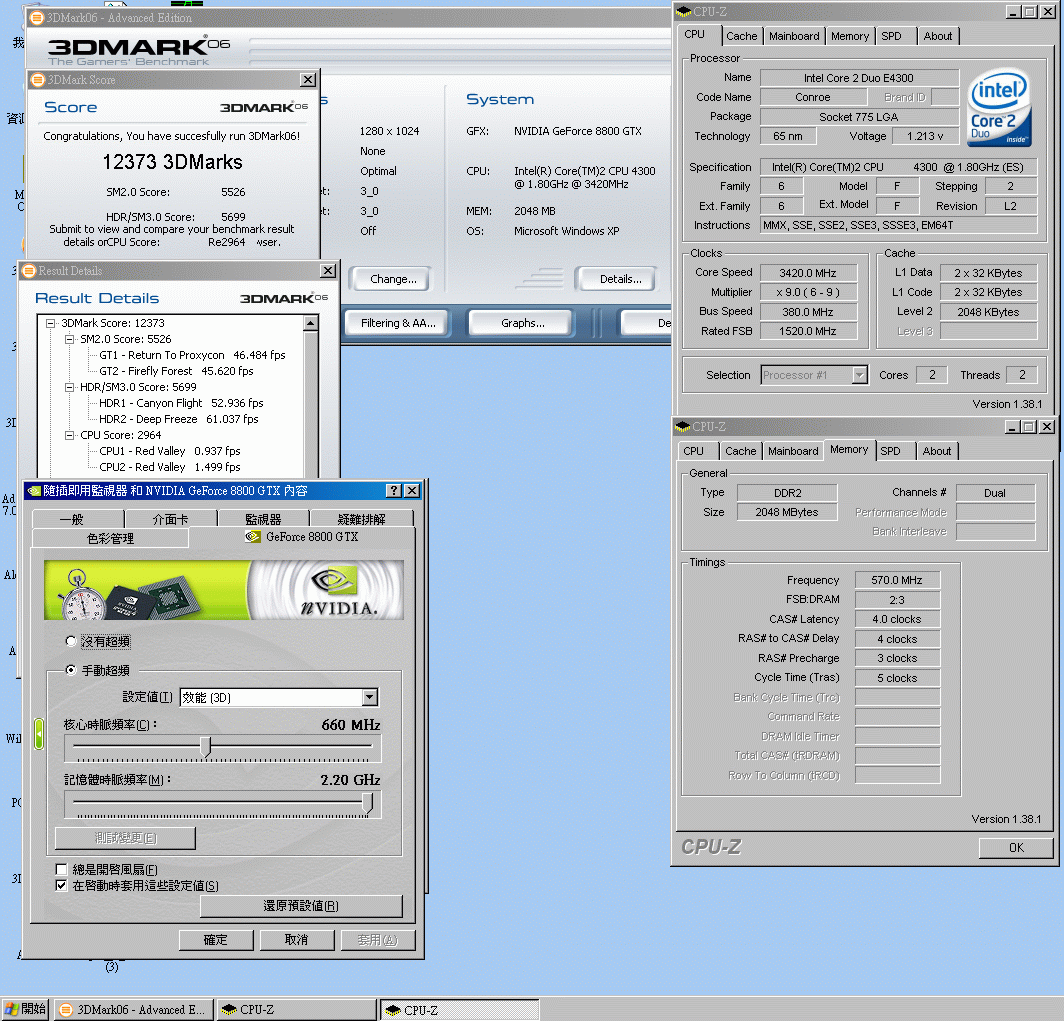Switch to first CPU-Z taskbar button
This screenshot has height=1021, width=1064.
pyautogui.click(x=296, y=1009)
